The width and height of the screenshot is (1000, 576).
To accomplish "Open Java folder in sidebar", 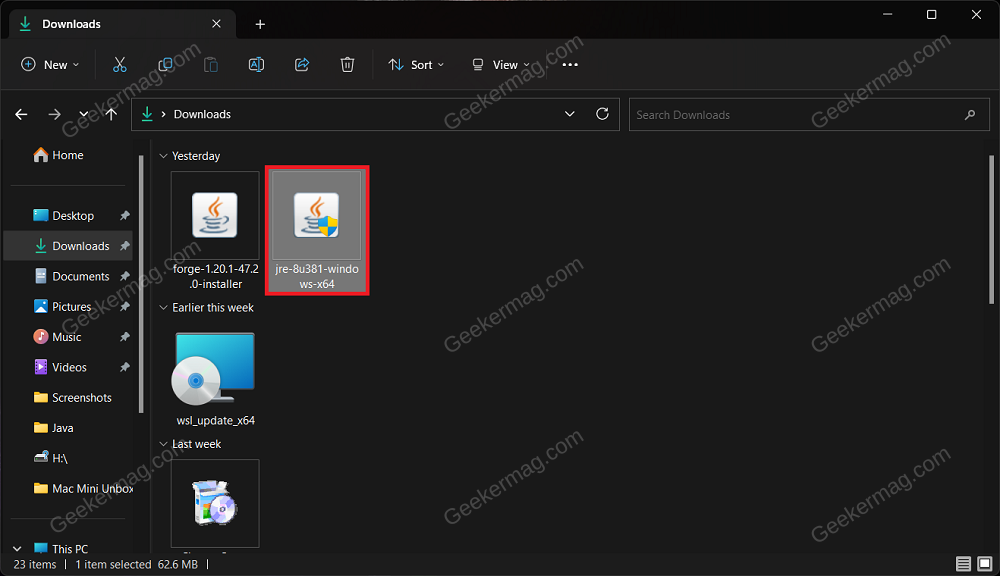I will 54,427.
